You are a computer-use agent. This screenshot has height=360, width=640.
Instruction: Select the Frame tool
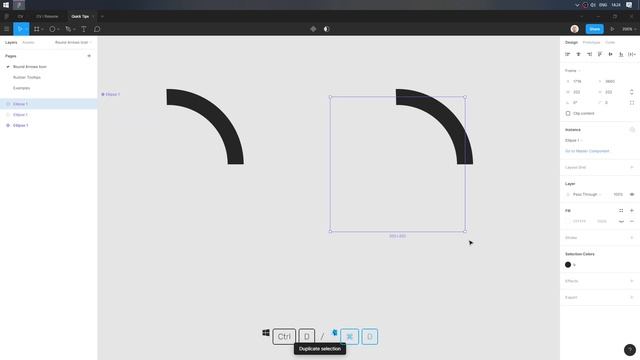37,29
